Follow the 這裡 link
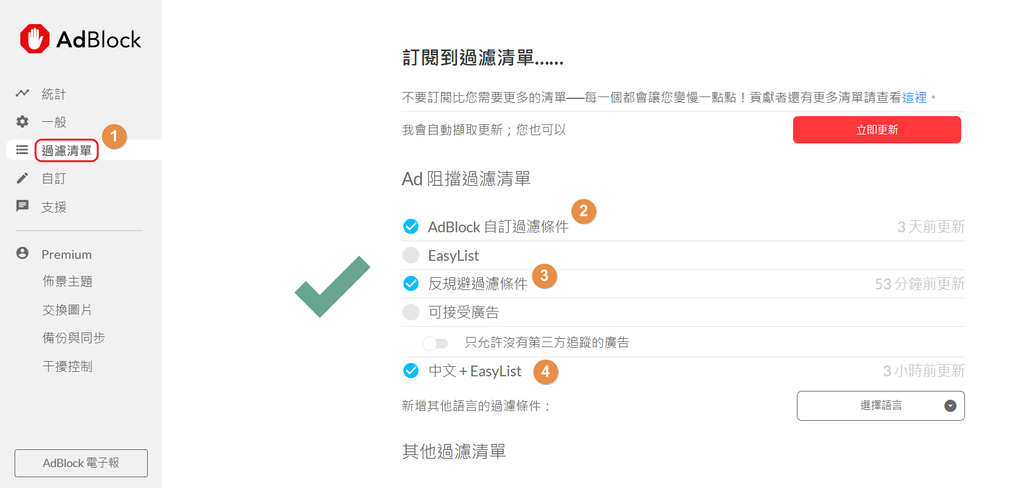1024x488 pixels. click(x=914, y=97)
